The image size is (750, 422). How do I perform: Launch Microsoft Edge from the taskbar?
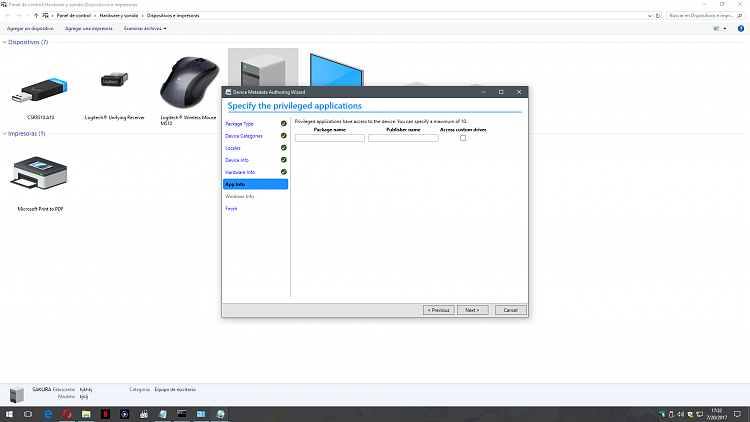pyautogui.click(x=48, y=413)
